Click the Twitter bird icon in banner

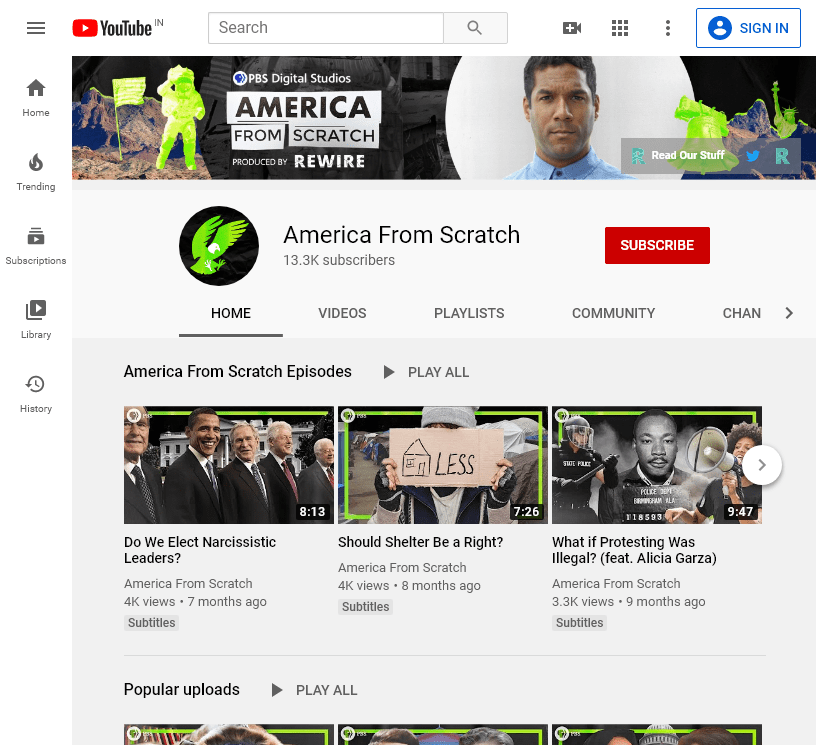coord(753,156)
